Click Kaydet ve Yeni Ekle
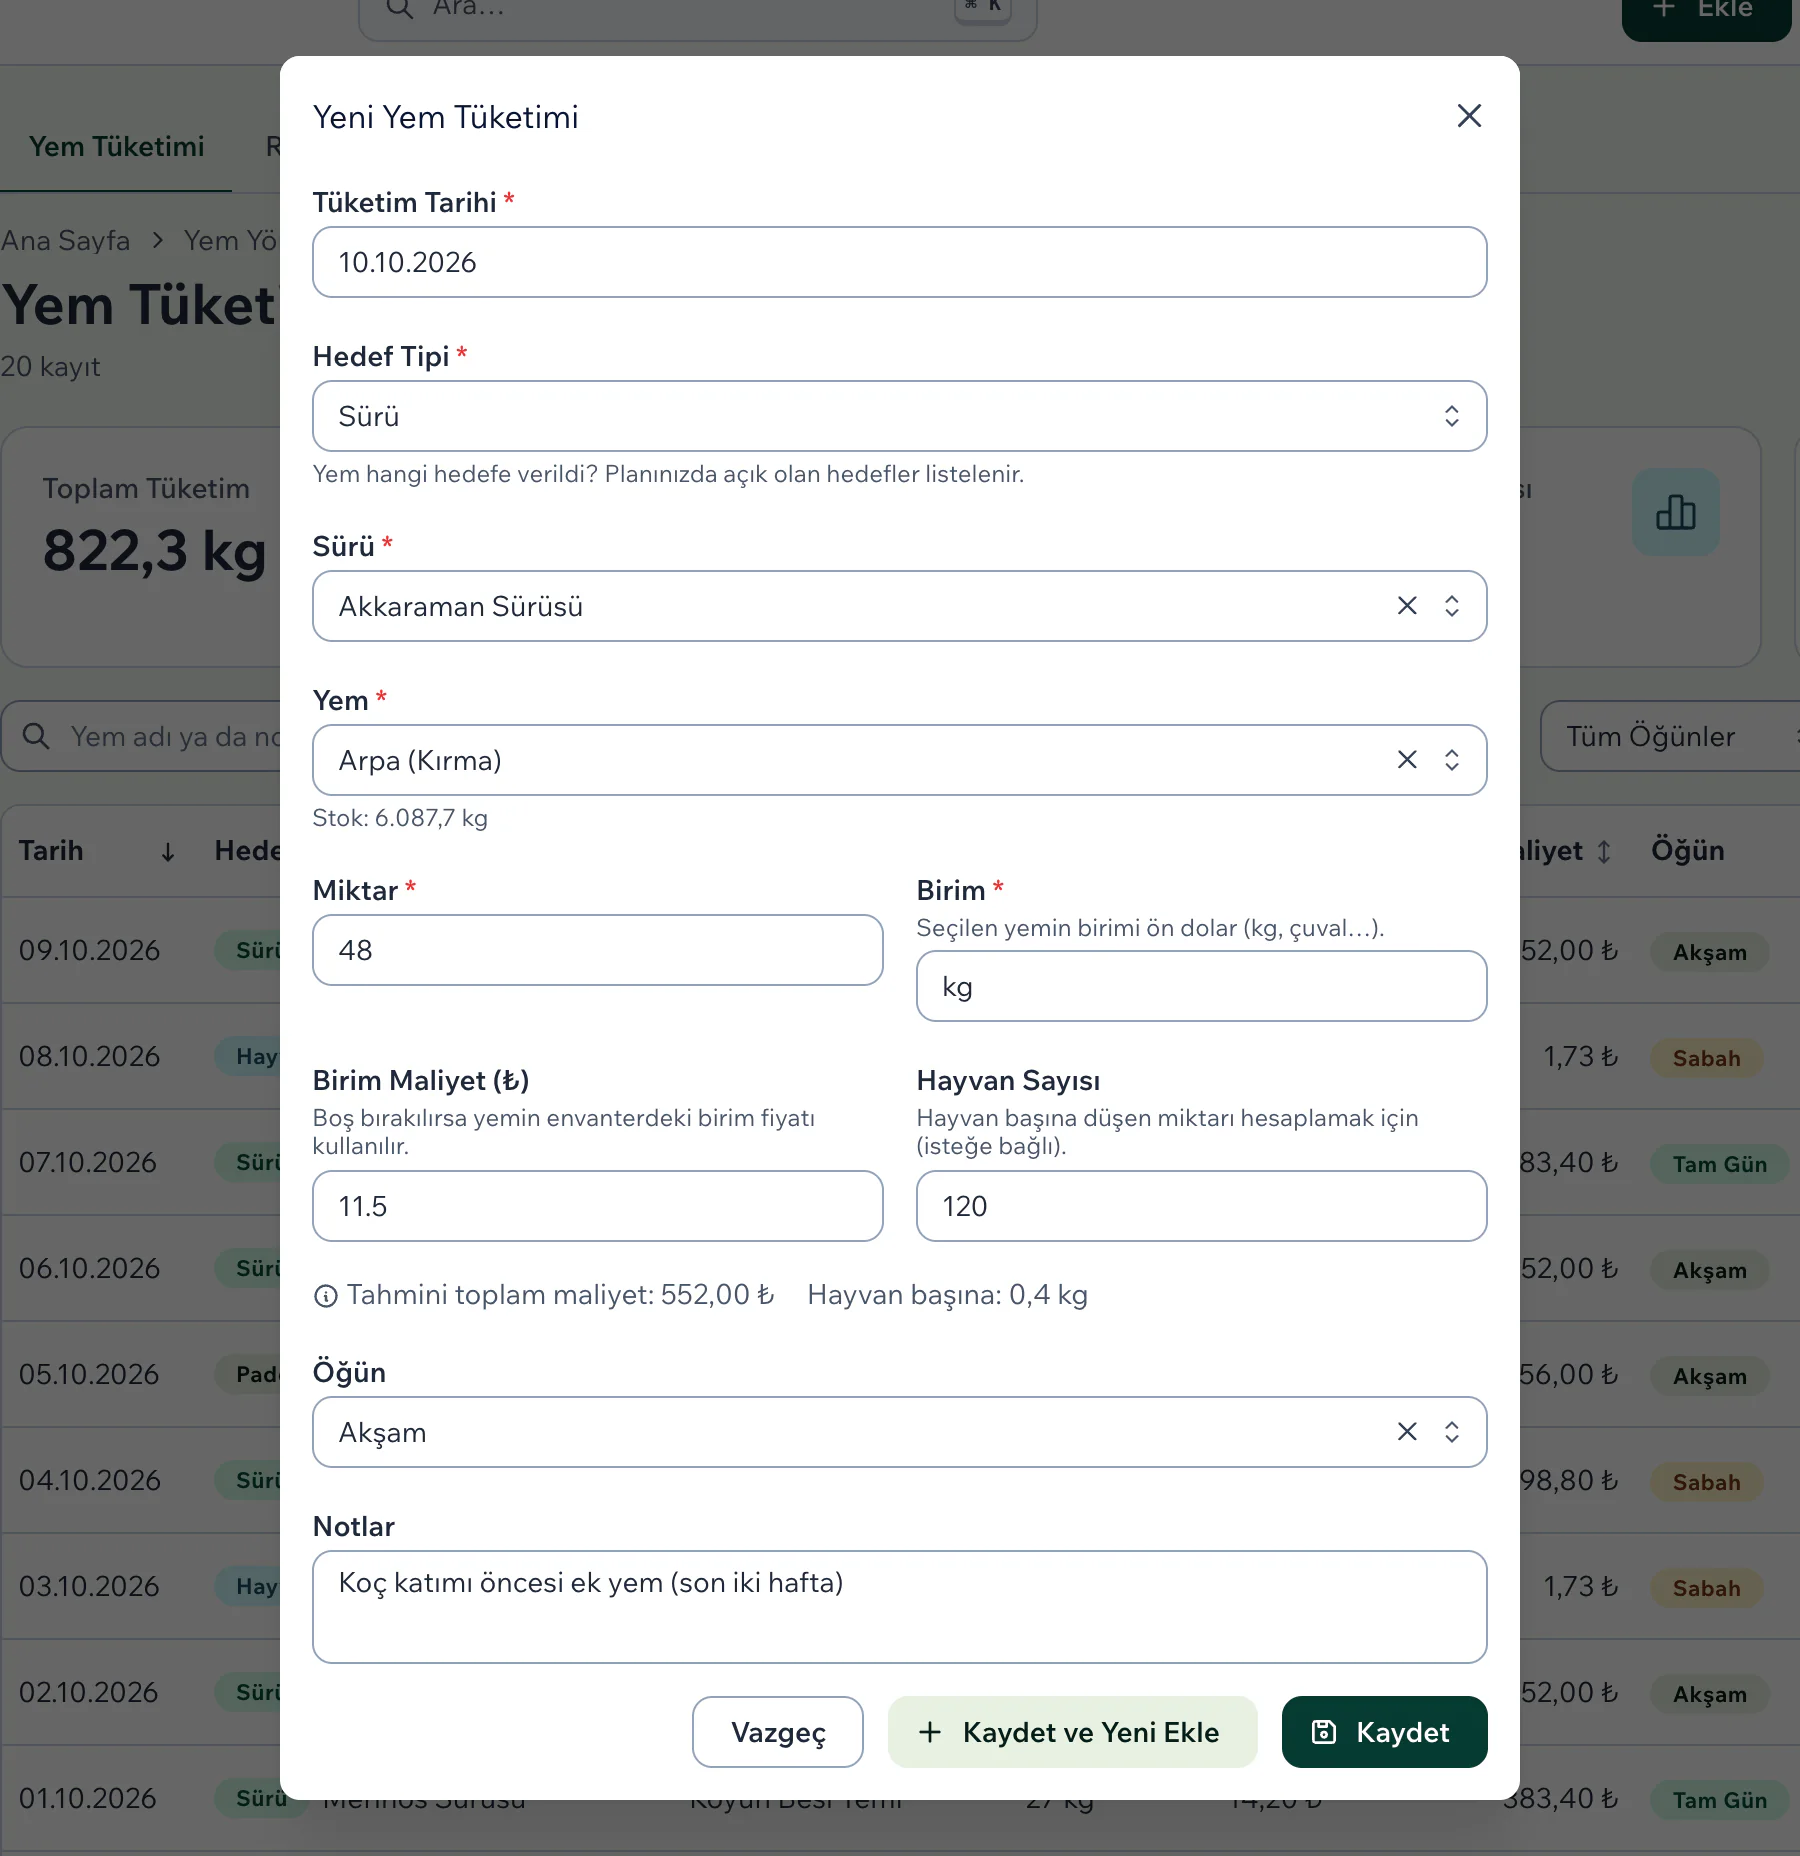Image resolution: width=1800 pixels, height=1856 pixels. pos(1072,1732)
